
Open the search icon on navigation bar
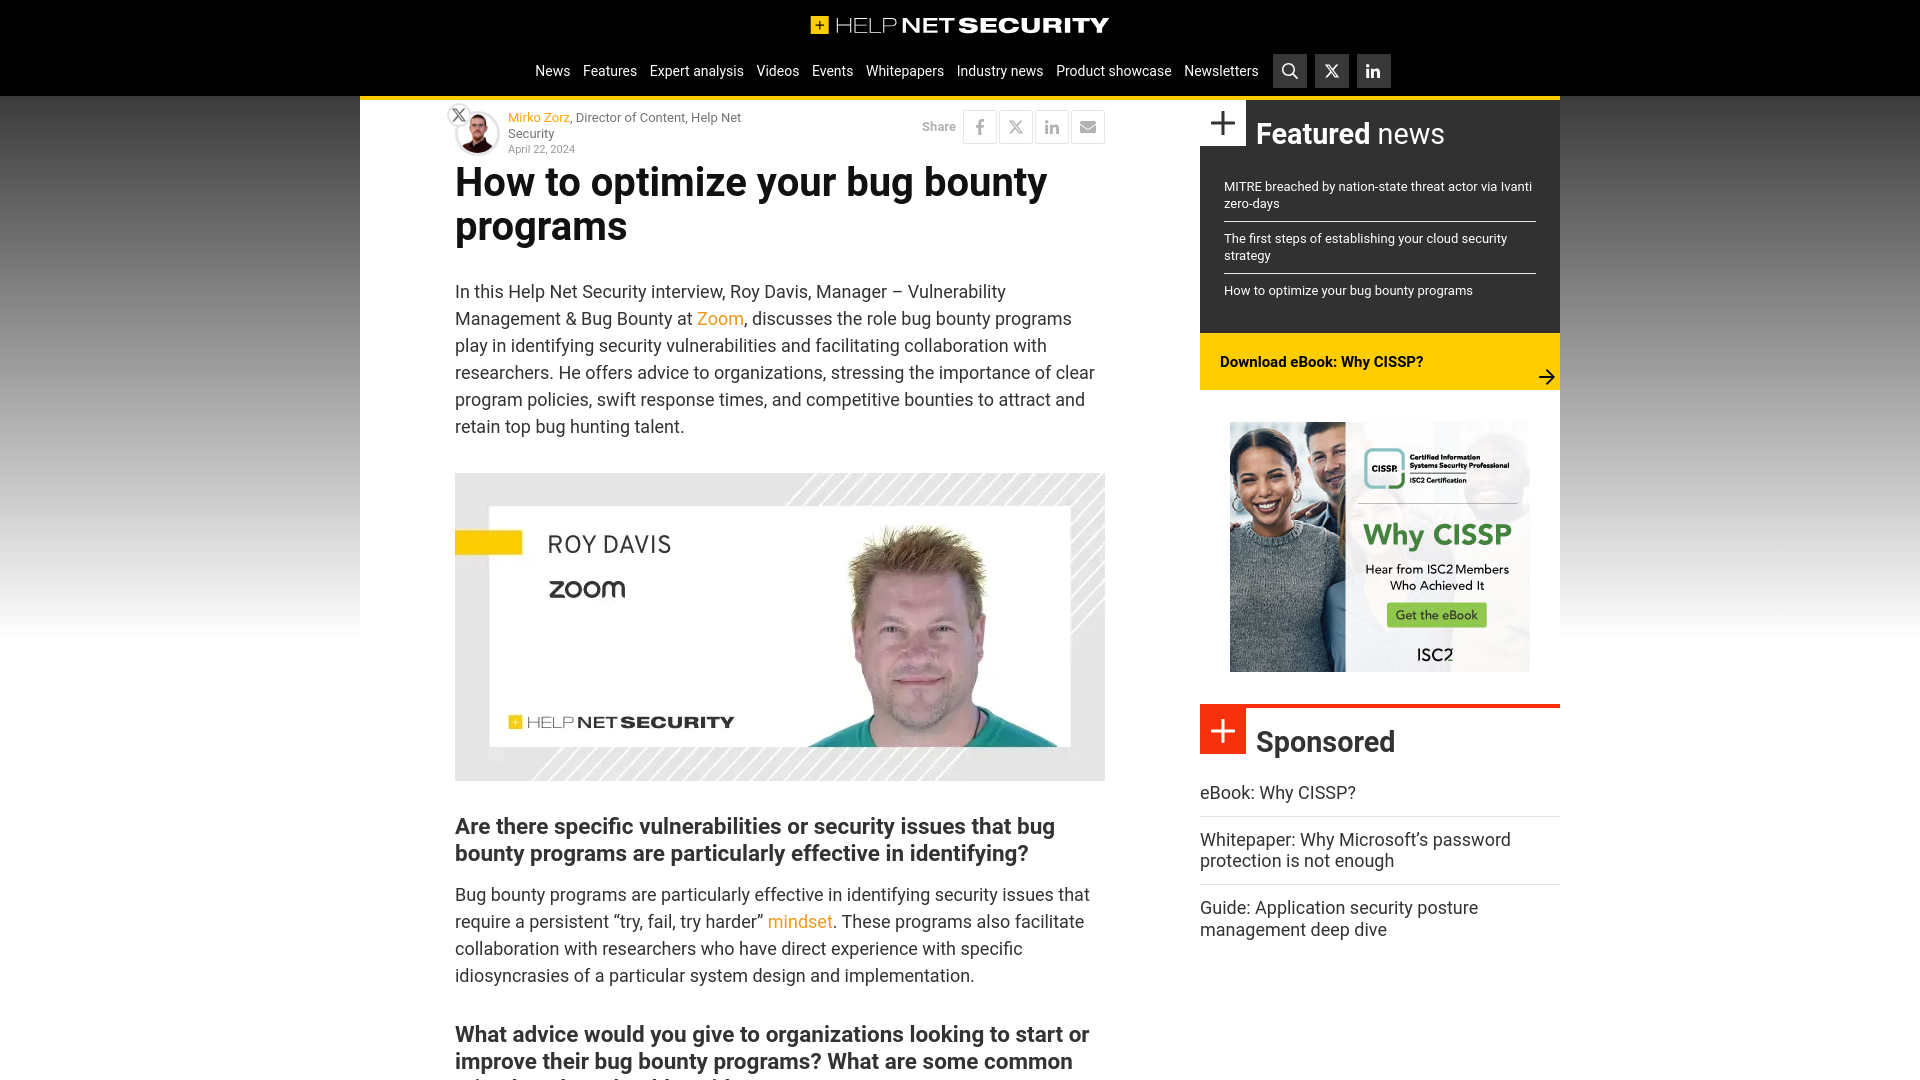click(x=1290, y=71)
